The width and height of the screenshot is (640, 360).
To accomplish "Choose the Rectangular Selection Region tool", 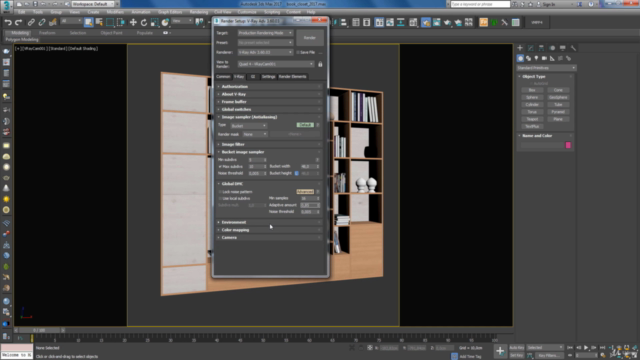I will pos(110,22).
